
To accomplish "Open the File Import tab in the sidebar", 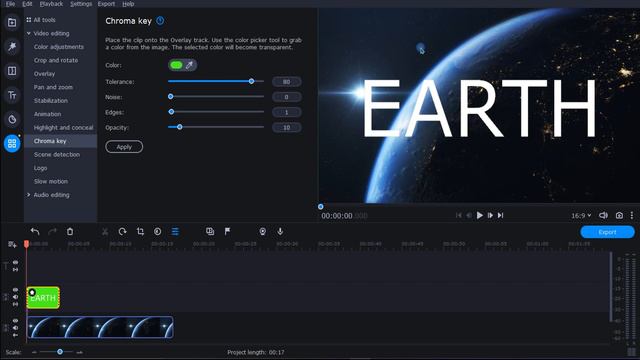I will [12, 22].
